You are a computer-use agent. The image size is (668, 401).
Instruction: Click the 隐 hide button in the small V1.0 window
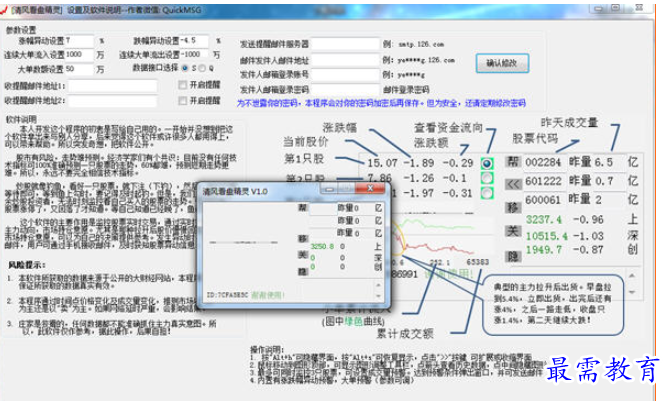click(303, 271)
